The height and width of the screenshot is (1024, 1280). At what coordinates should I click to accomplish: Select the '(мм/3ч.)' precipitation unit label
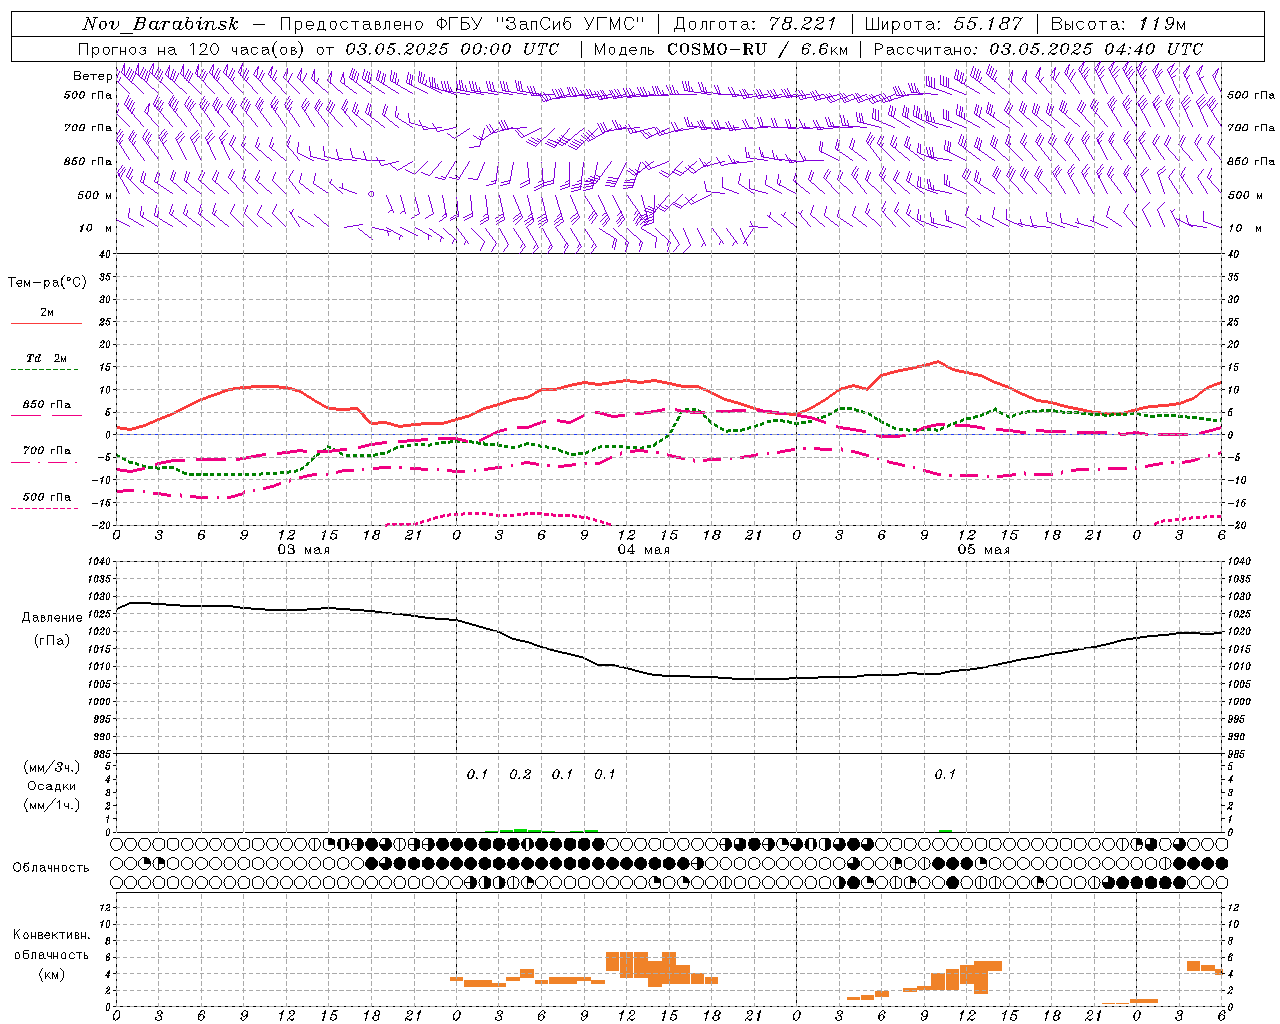(x=52, y=767)
